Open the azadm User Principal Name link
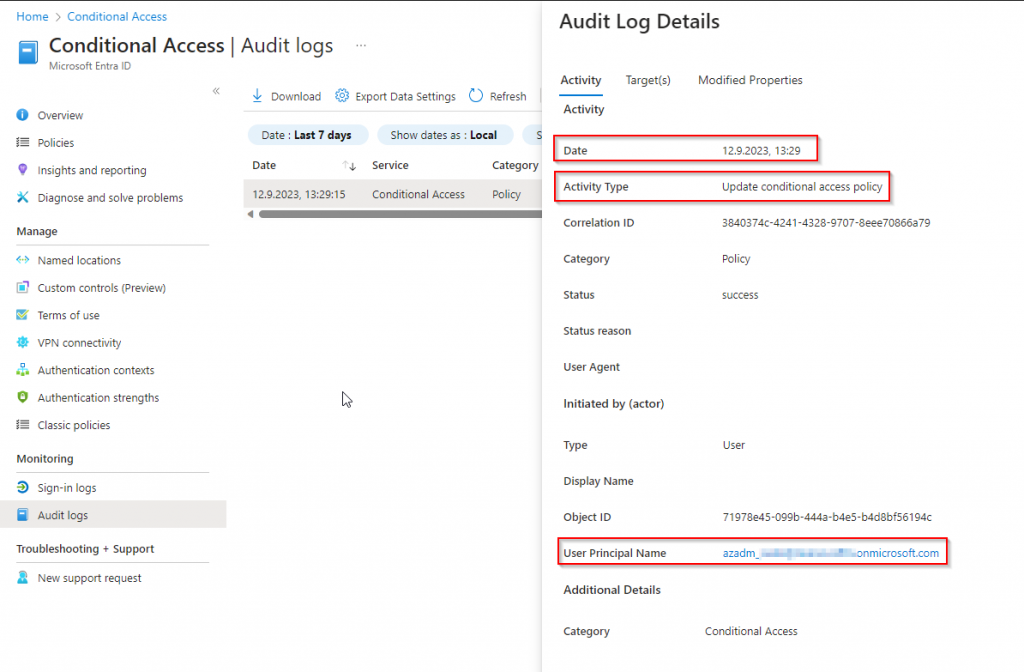Image resolution: width=1024 pixels, height=672 pixels. pyautogui.click(x=830, y=553)
